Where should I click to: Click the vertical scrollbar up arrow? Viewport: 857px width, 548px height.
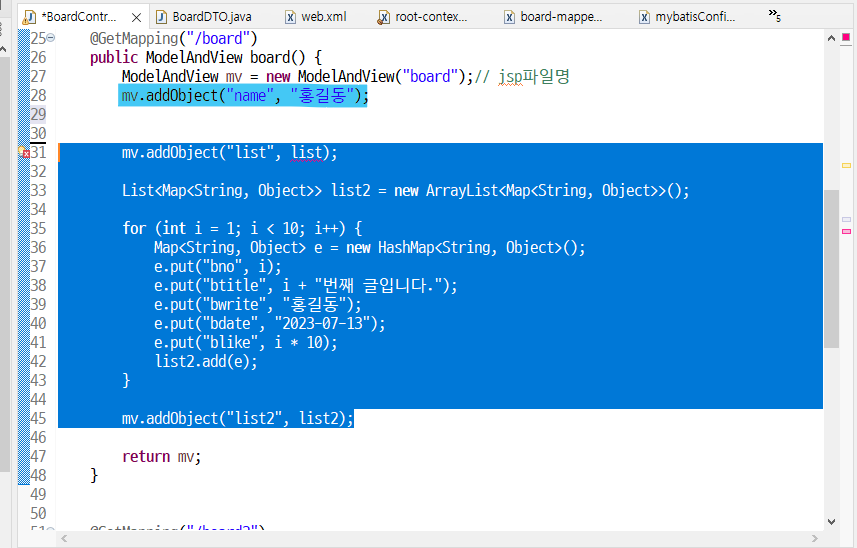pyautogui.click(x=831, y=38)
